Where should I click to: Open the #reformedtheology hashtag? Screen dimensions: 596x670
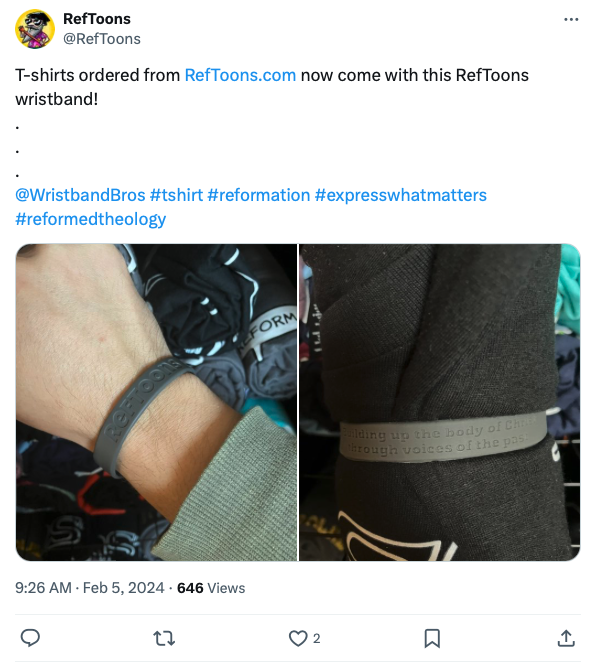coord(91,219)
